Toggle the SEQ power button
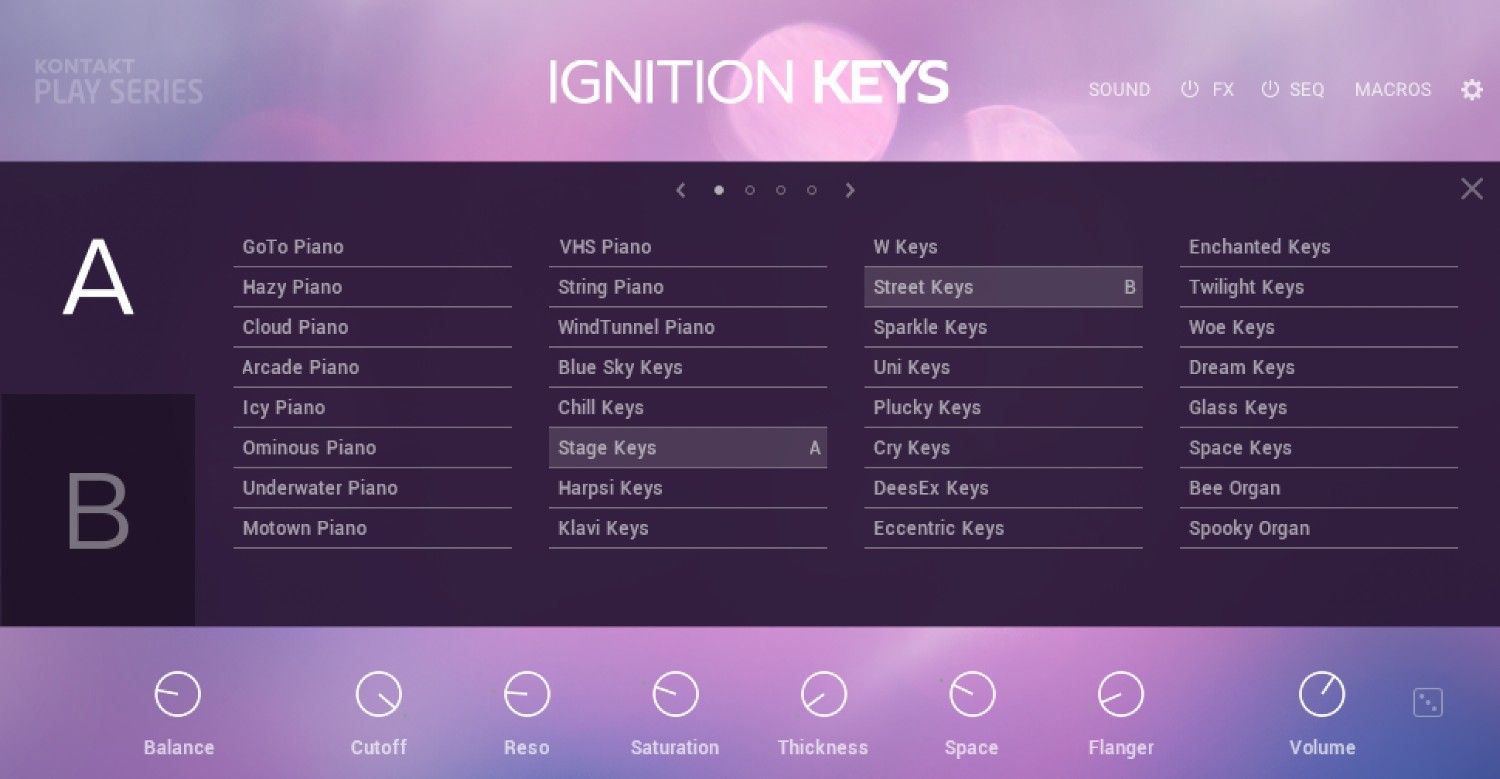This screenshot has height=779, width=1500. pos(1268,88)
